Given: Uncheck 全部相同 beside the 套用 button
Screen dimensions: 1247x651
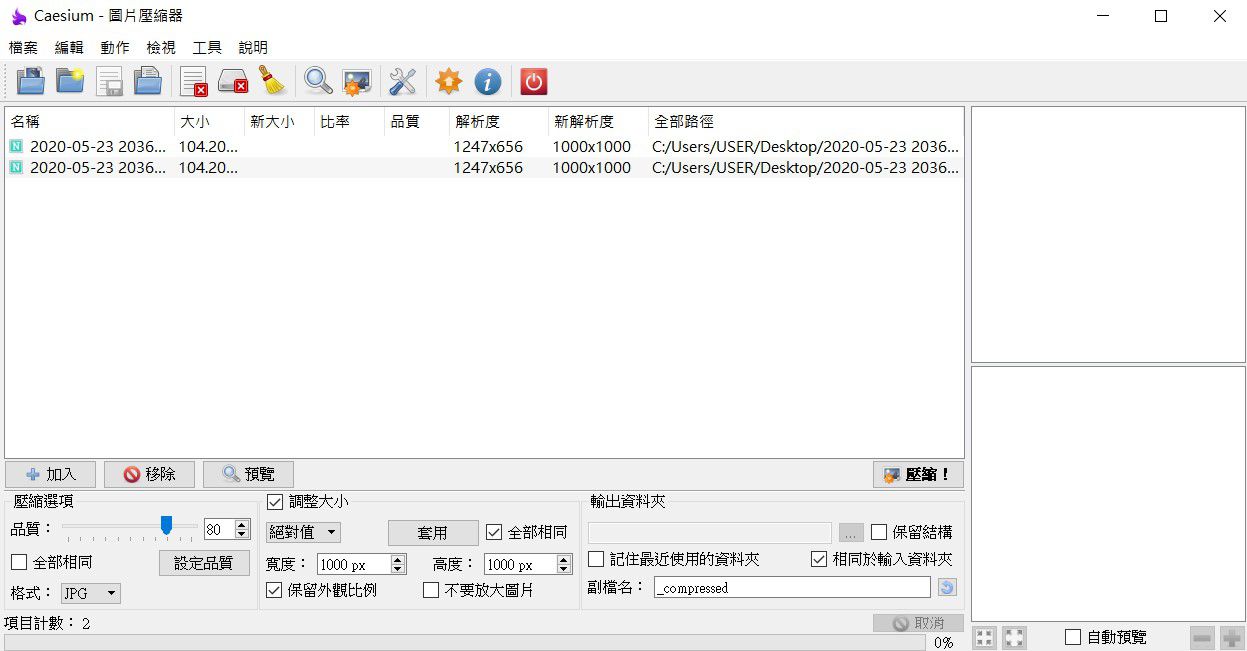Looking at the screenshot, I should tap(494, 532).
